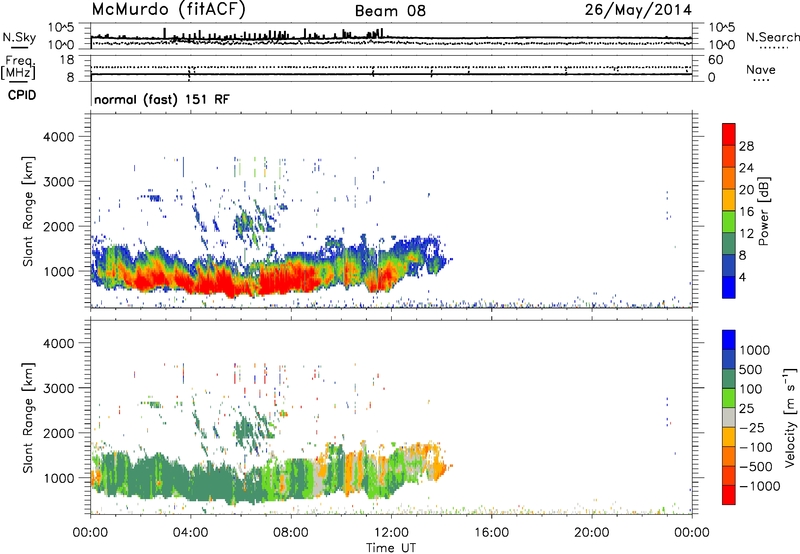Click the blue swatch of the power color bar
Image resolution: width=800 pixels, height=554 pixels.
(729, 287)
